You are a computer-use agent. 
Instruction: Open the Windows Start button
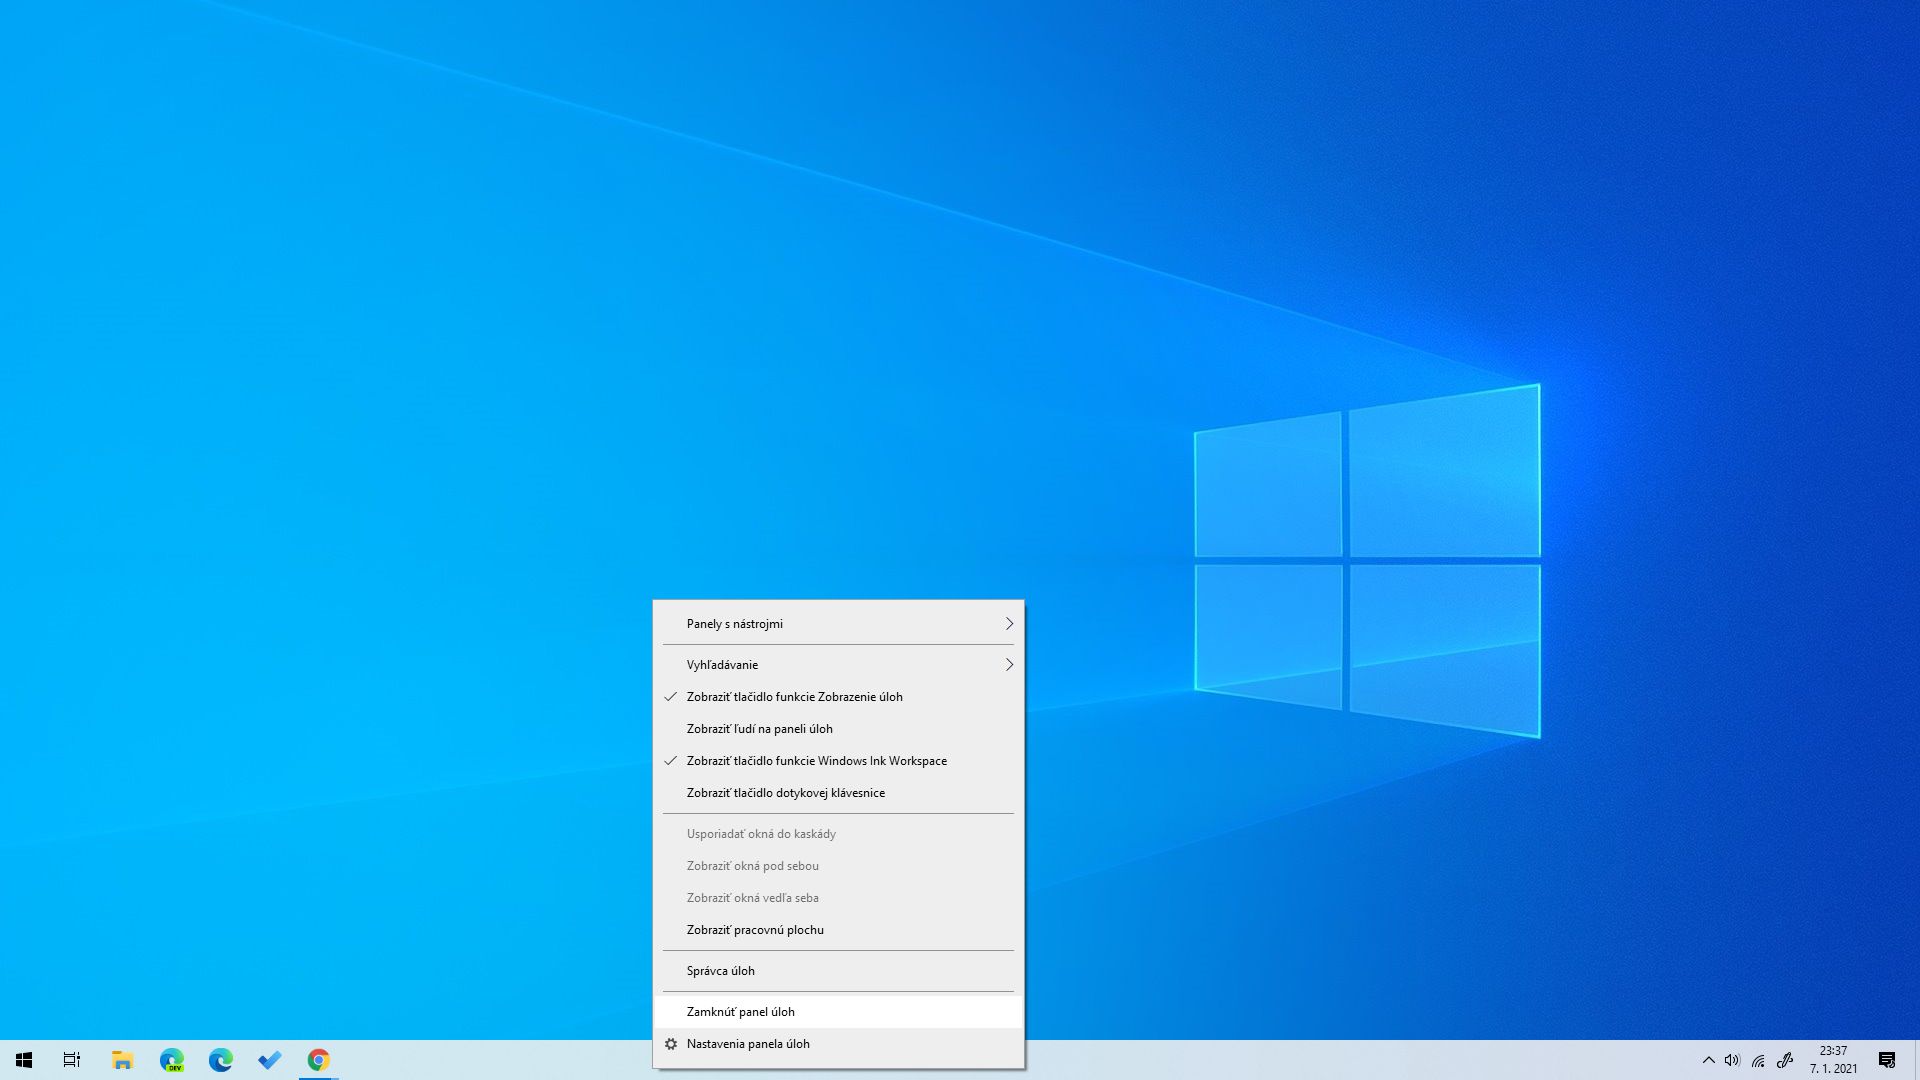(x=24, y=1060)
